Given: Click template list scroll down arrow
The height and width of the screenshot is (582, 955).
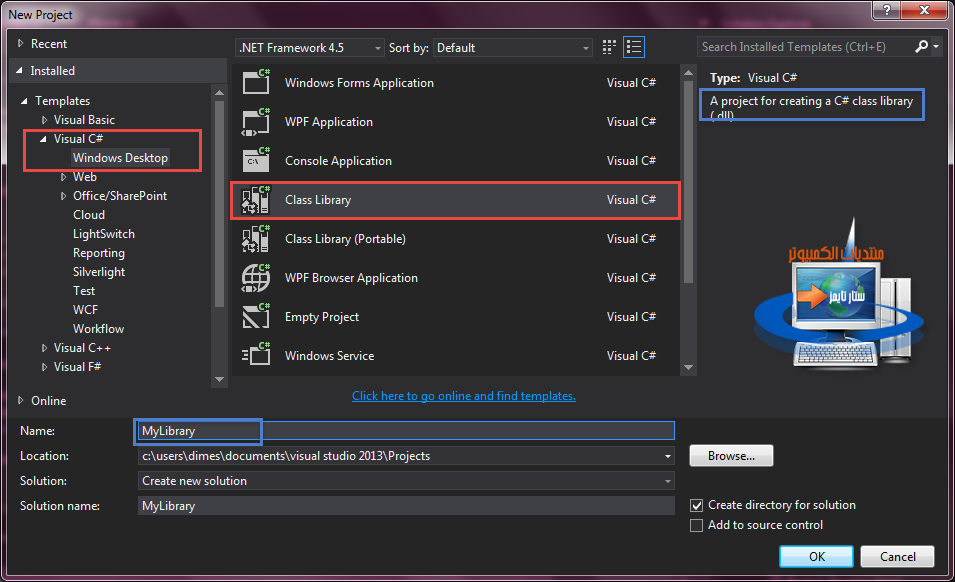Looking at the screenshot, I should tap(688, 367).
